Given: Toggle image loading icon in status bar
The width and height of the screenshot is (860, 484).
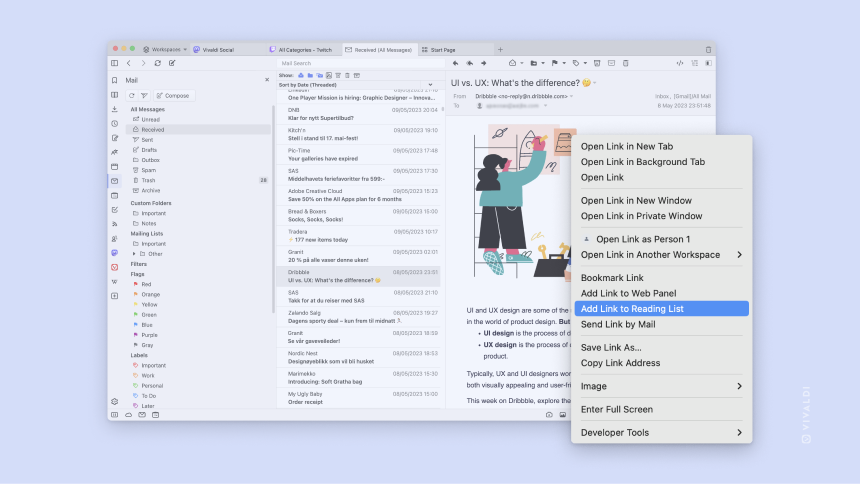Looking at the screenshot, I should [563, 415].
